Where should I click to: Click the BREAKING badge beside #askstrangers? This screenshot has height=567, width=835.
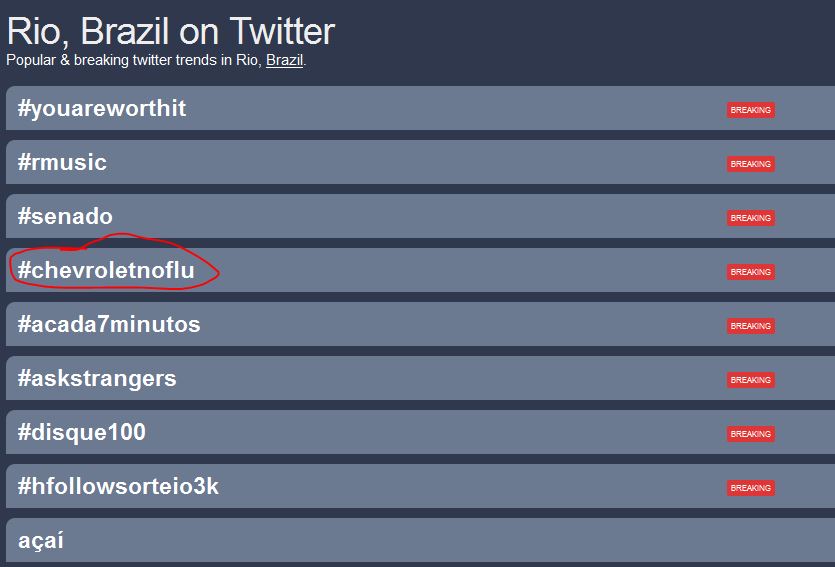click(751, 380)
